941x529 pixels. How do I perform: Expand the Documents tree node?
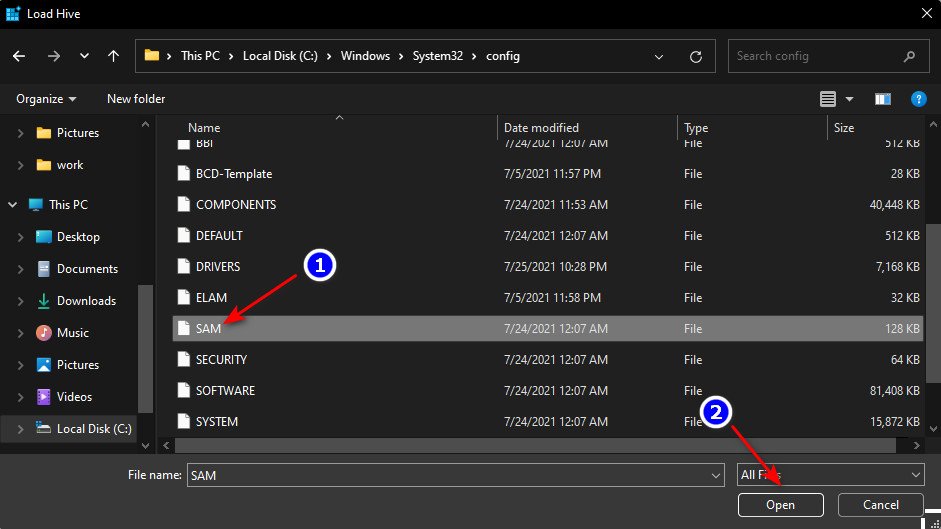tap(21, 269)
